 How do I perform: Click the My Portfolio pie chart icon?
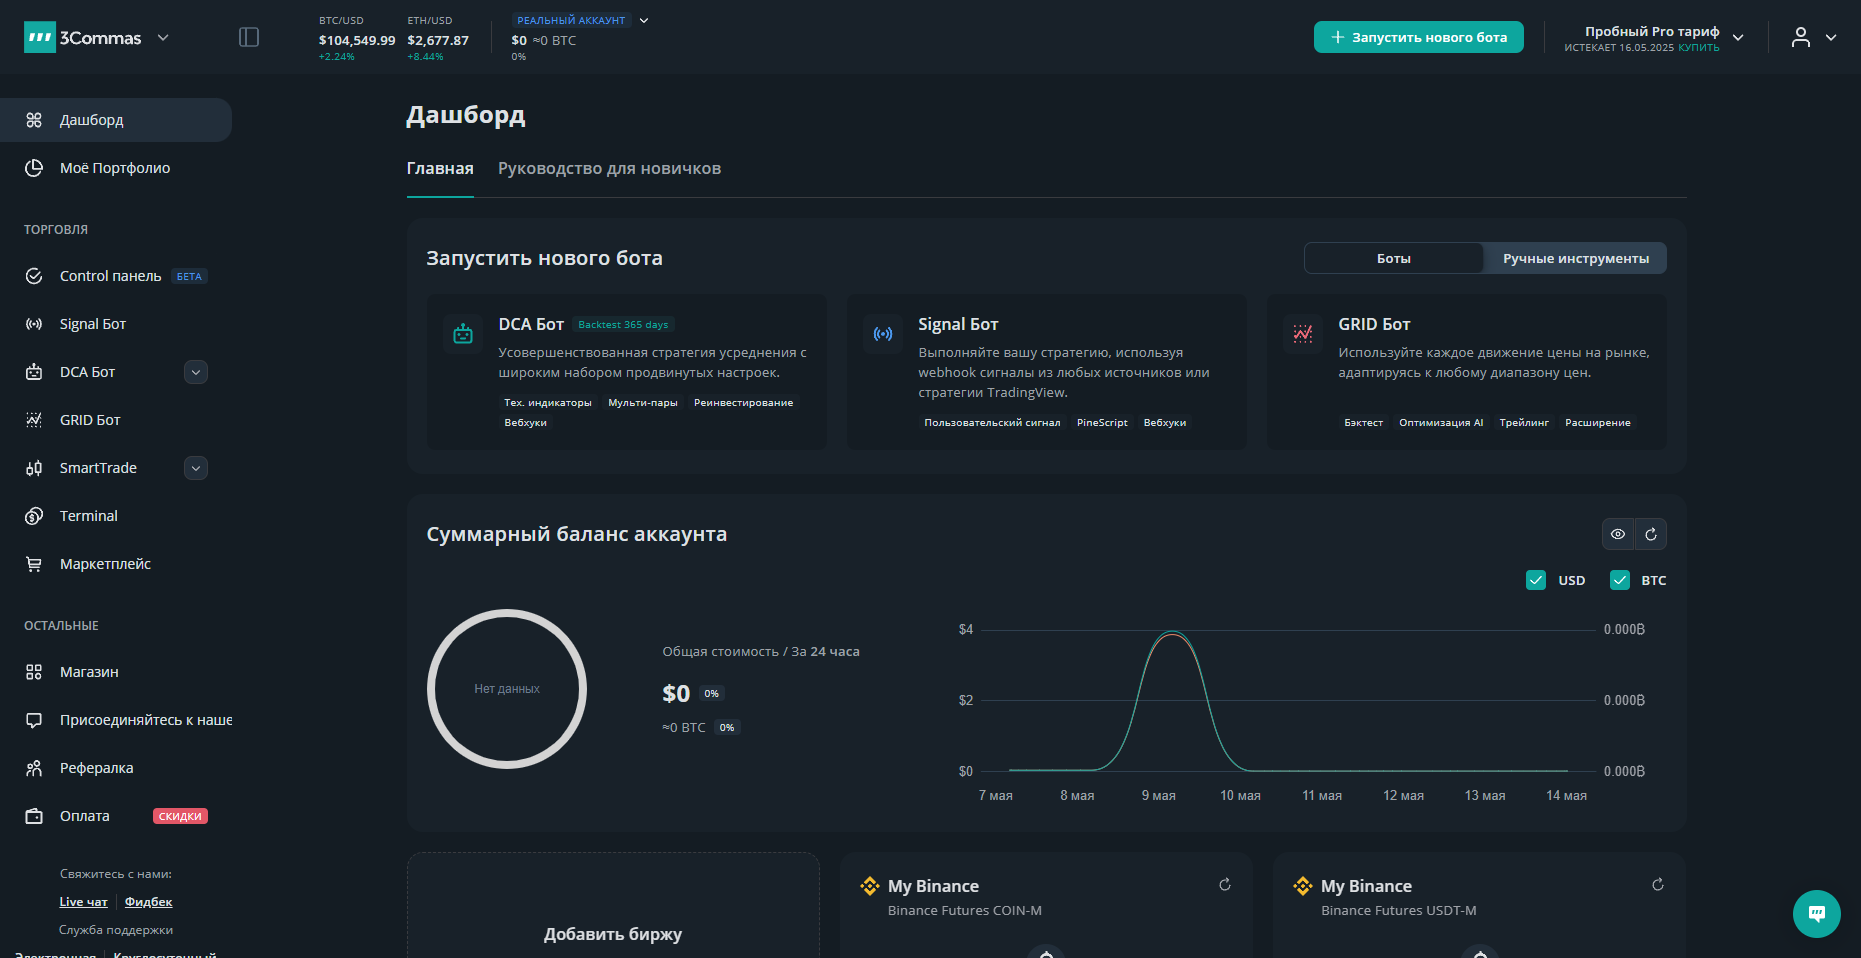point(34,168)
